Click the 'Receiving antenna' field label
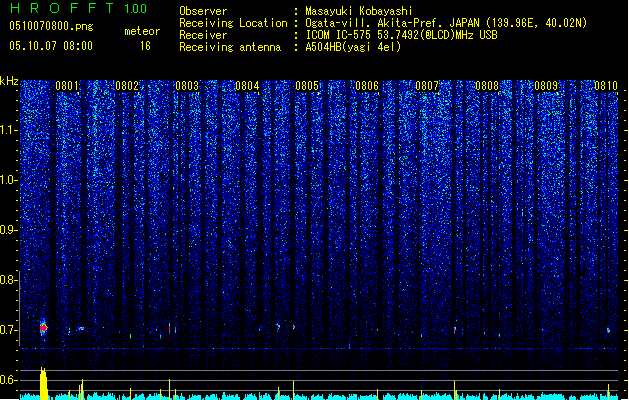Image resolution: width=629 pixels, height=400 pixels. pos(230,47)
